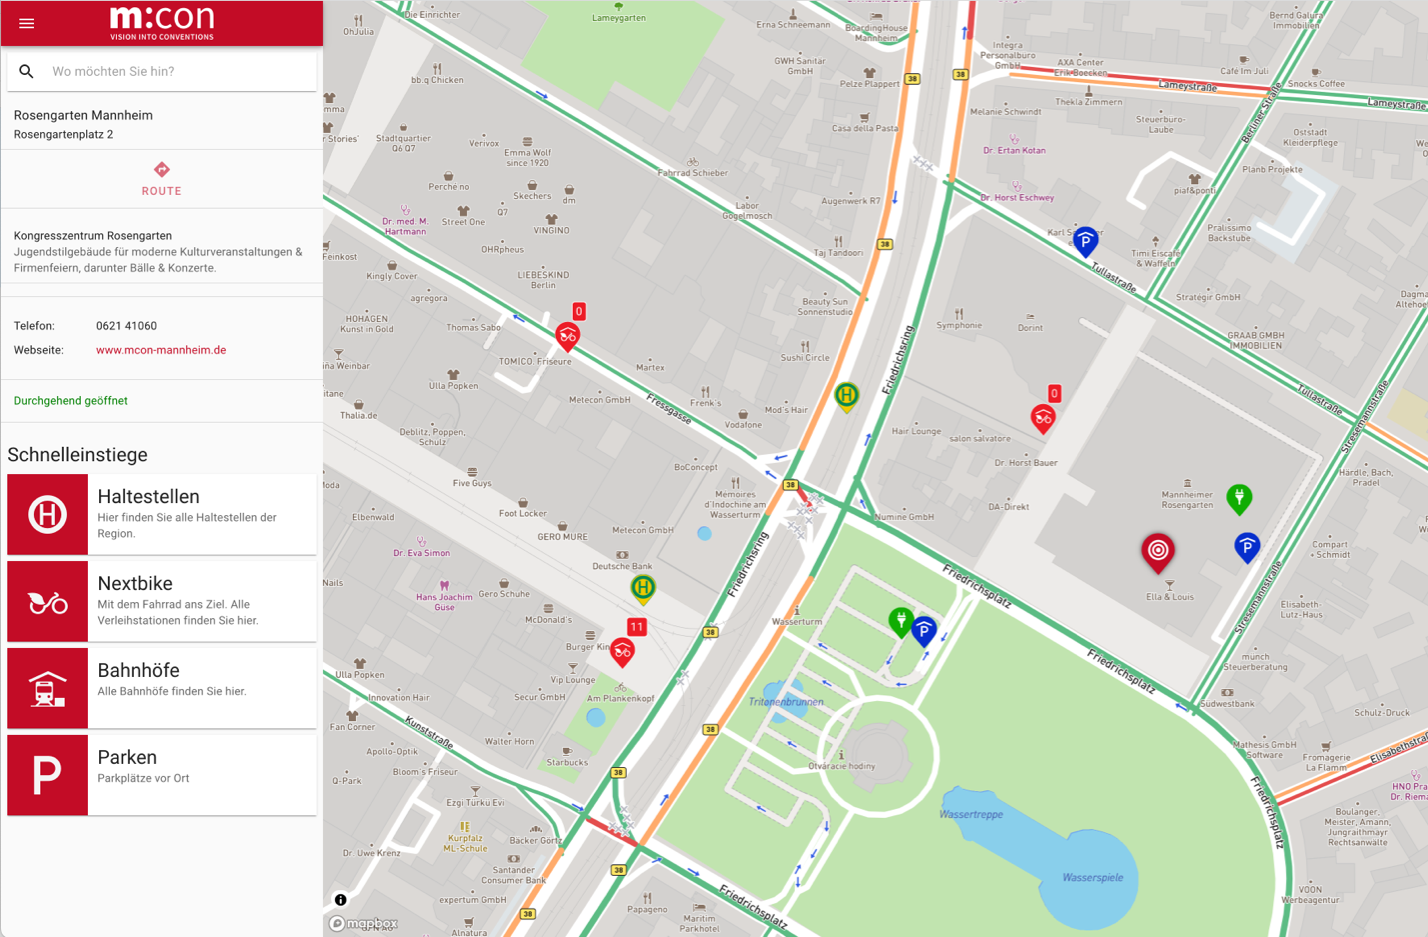Click the Vodafone label on map
This screenshot has width=1428, height=937.
(x=743, y=425)
